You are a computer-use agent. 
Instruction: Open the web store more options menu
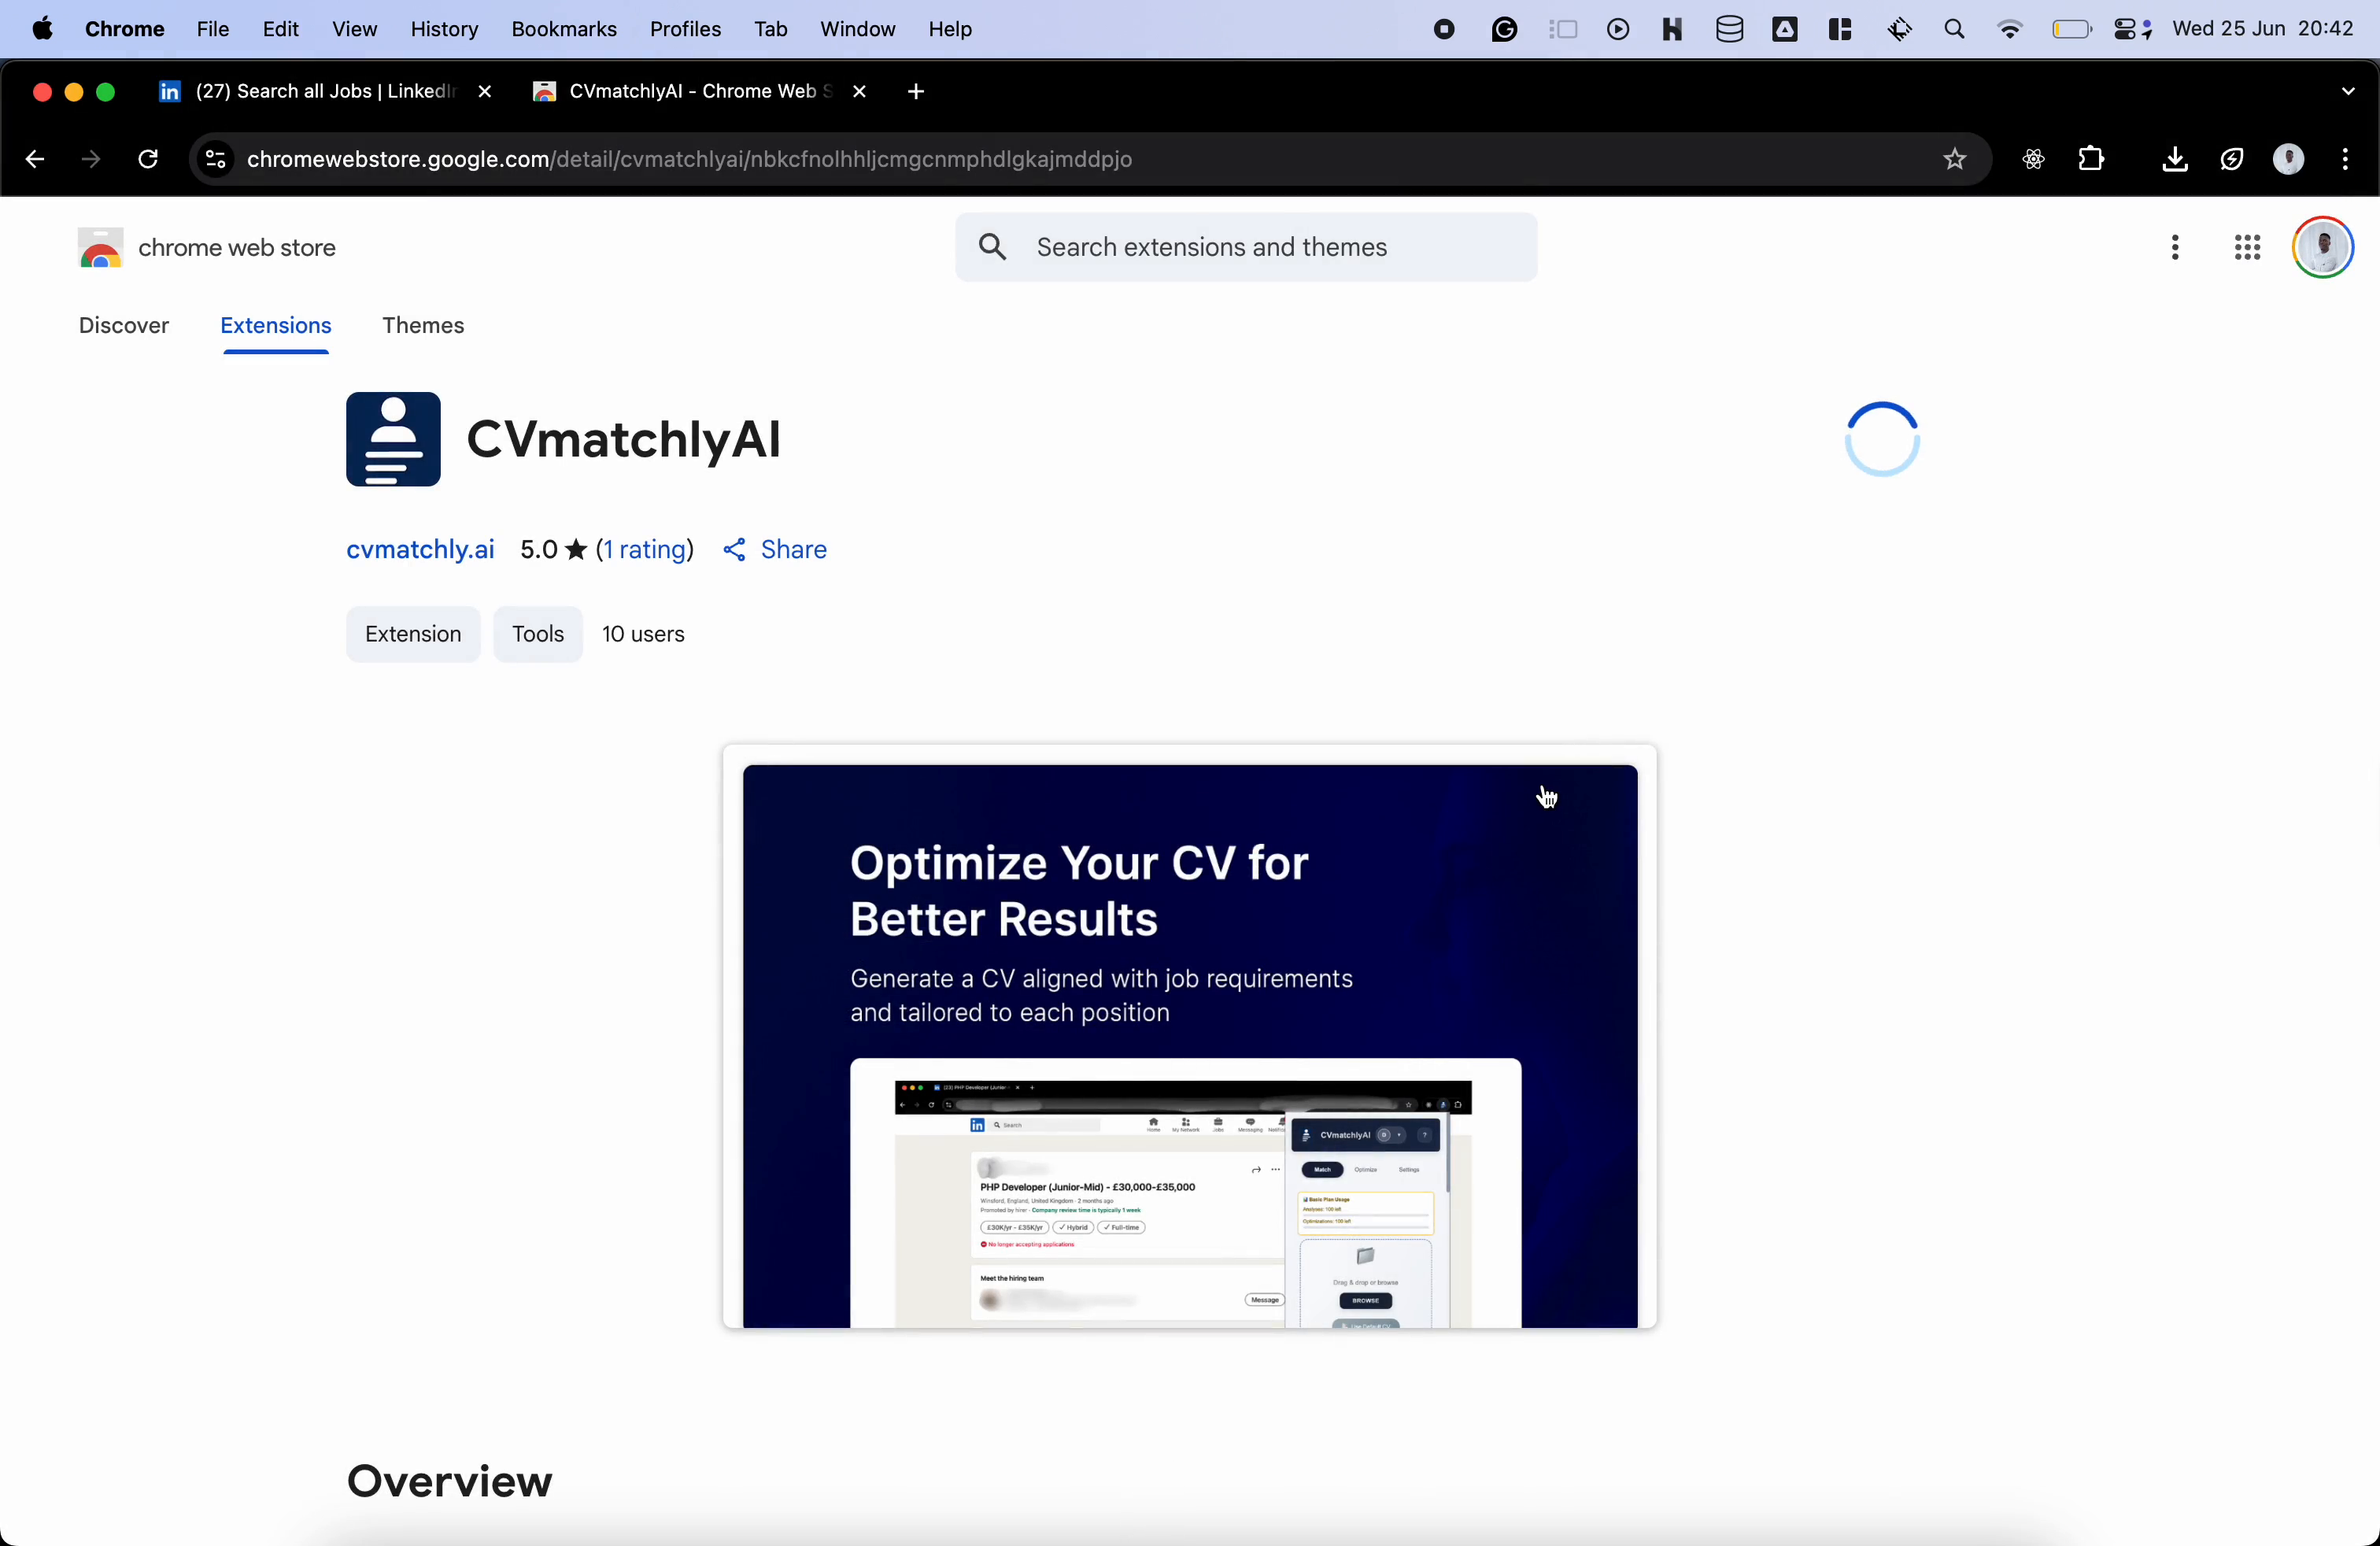pos(2175,247)
